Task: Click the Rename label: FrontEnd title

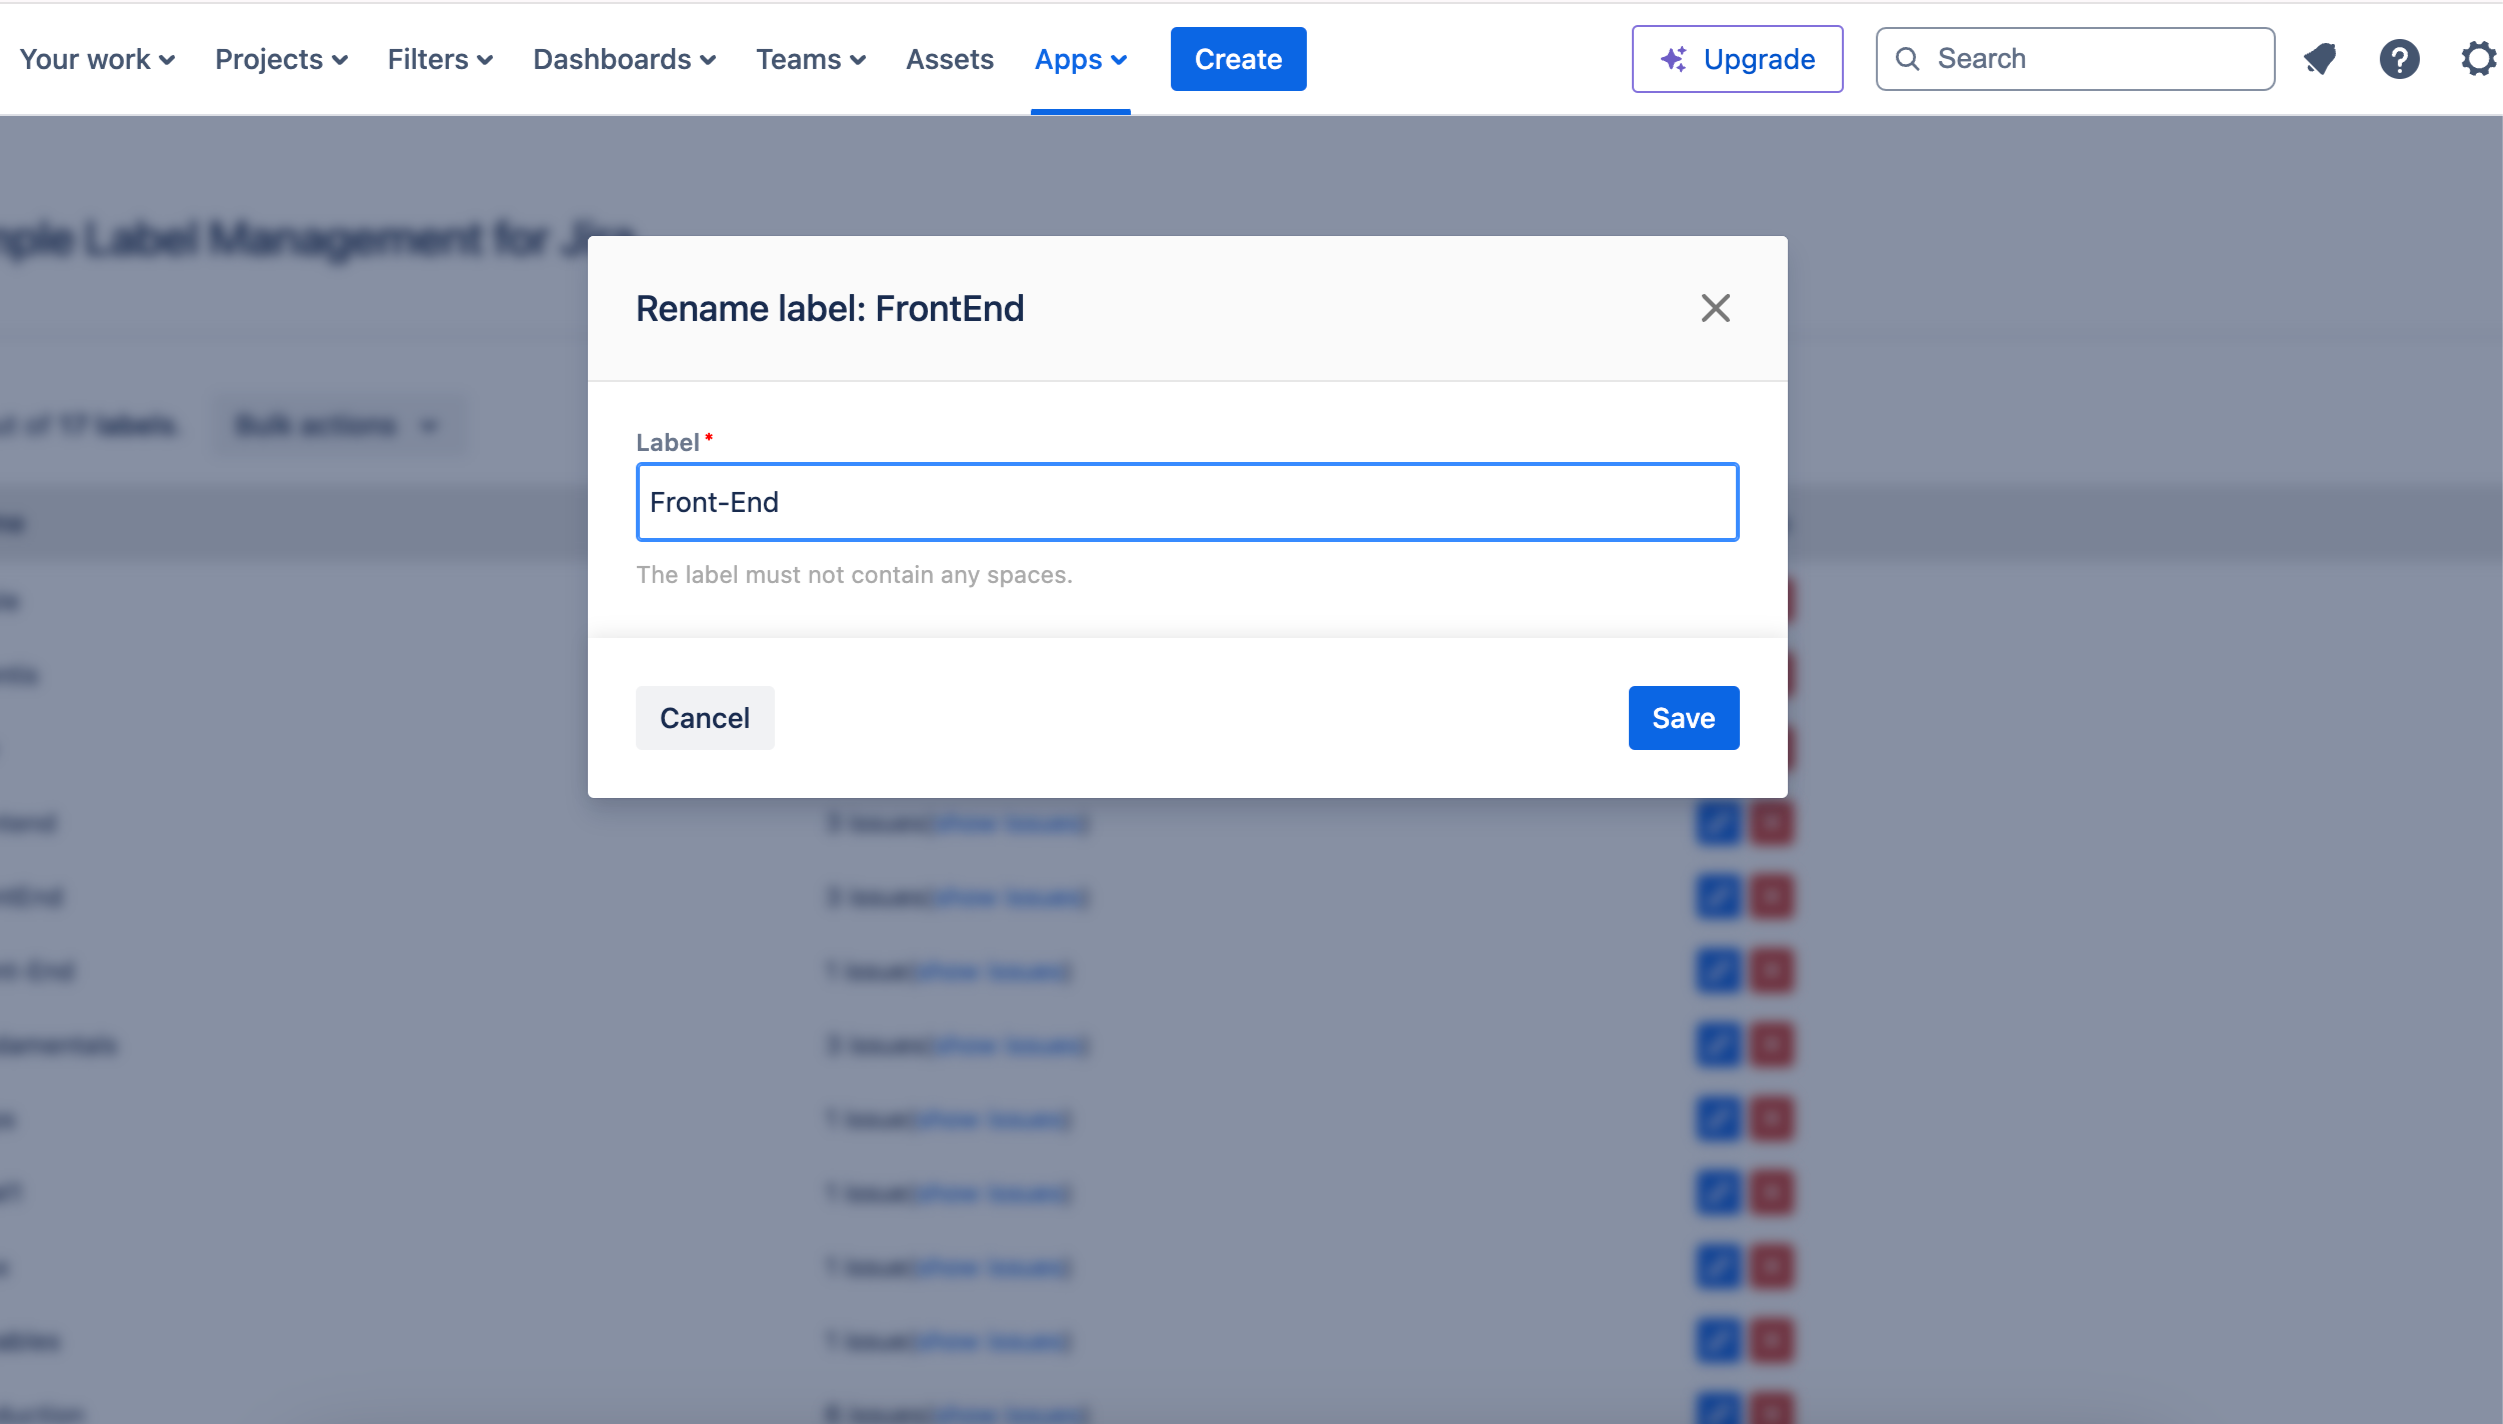Action: coord(830,309)
